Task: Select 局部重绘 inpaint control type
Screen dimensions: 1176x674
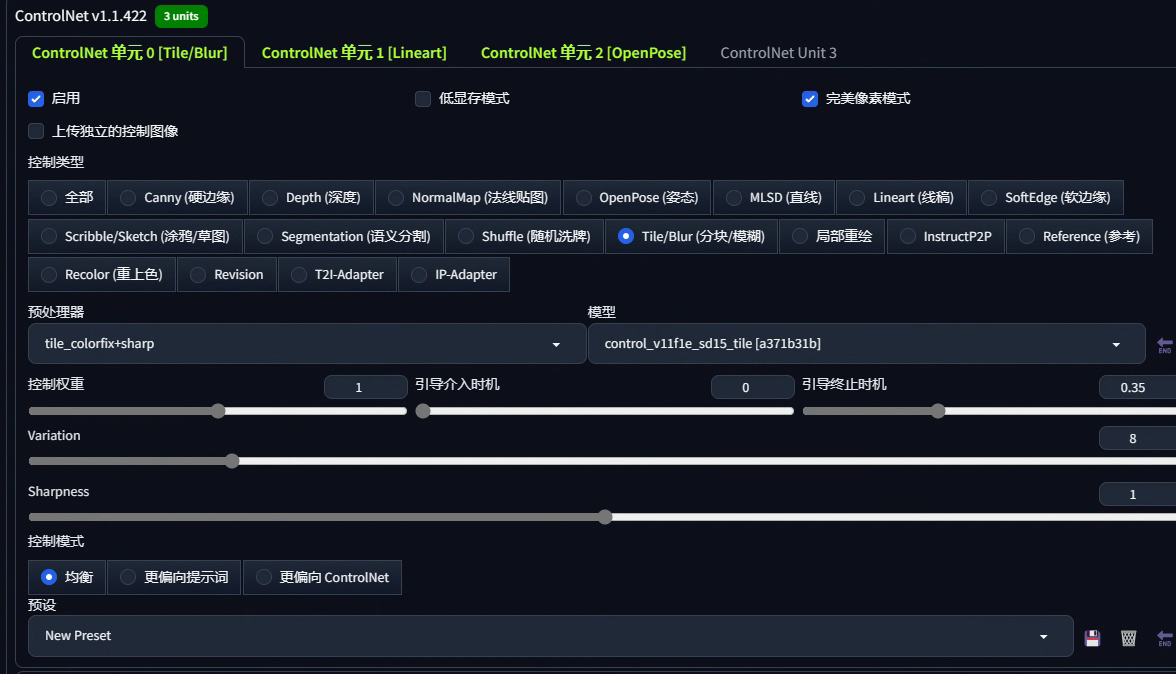Action: [x=832, y=236]
